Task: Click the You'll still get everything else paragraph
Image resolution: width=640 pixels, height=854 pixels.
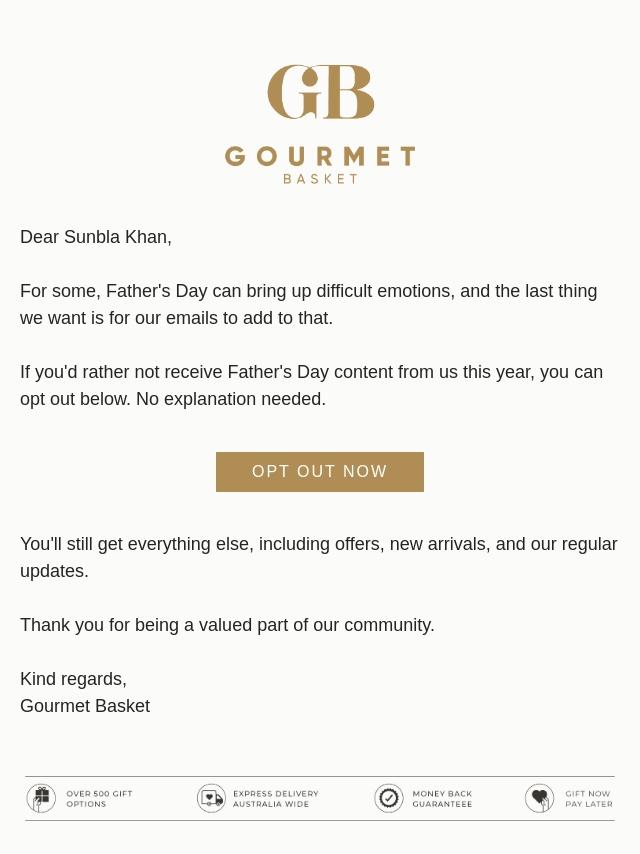Action: click(x=319, y=557)
